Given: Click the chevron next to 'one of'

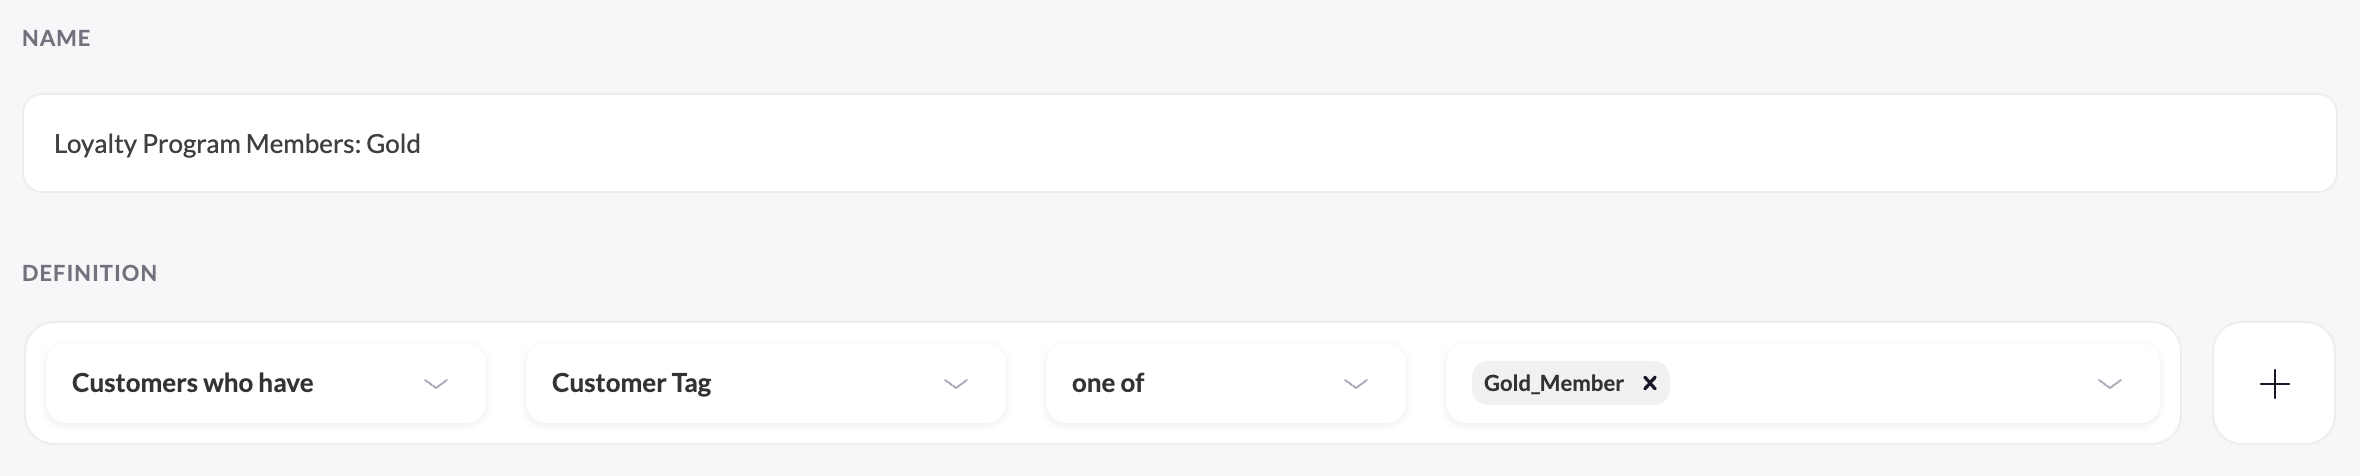Looking at the screenshot, I should (x=1356, y=384).
